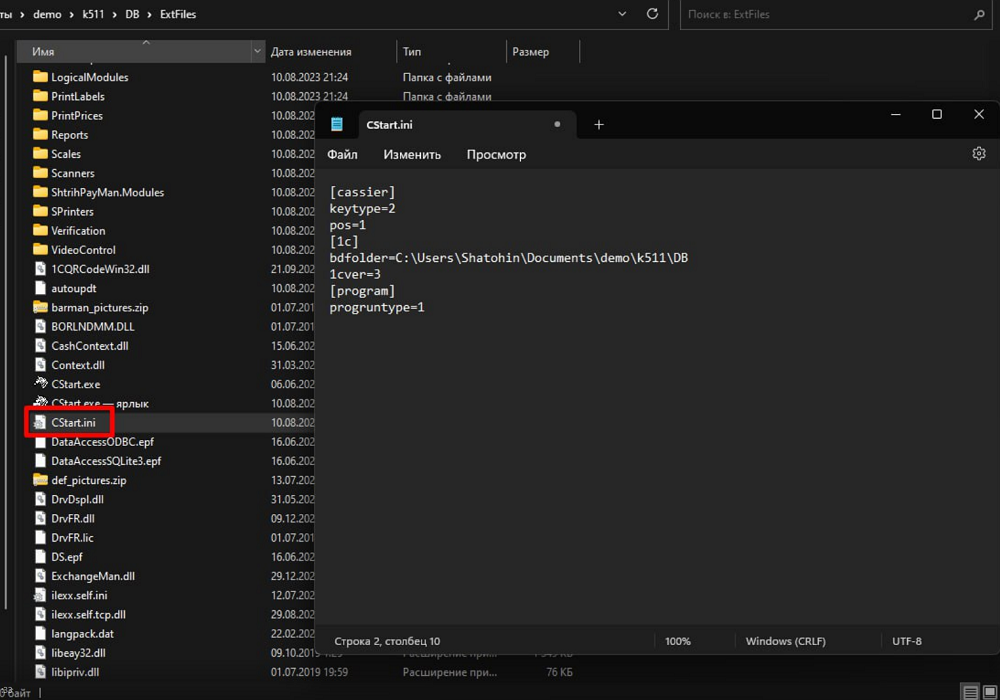Open the LogicalModules folder icon
1000x700 pixels.
(40, 77)
